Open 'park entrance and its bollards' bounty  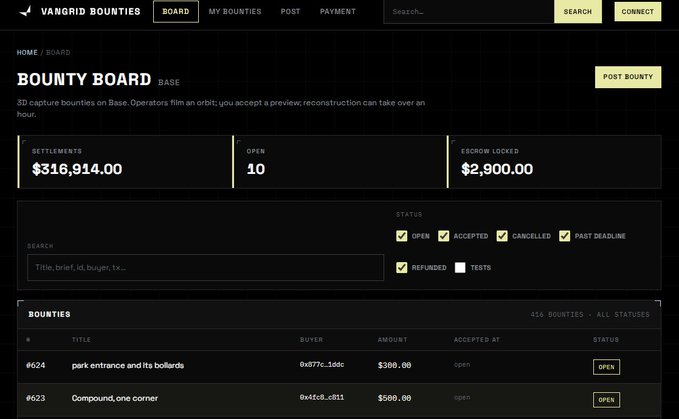128,365
